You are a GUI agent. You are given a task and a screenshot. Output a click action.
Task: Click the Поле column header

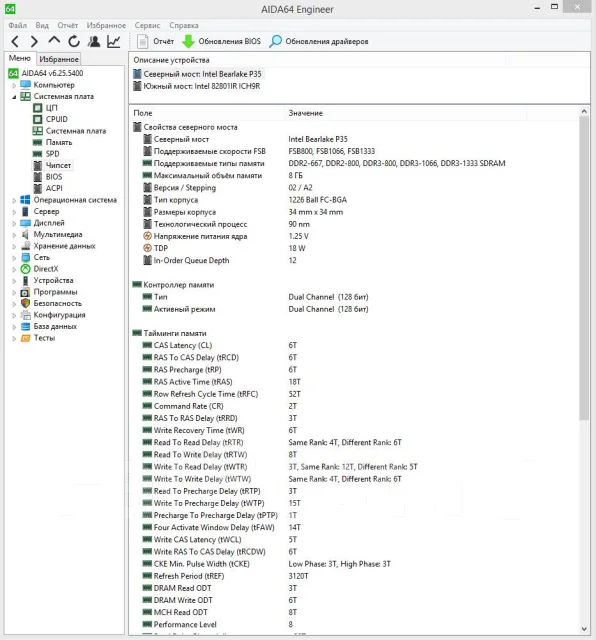pyautogui.click(x=207, y=113)
